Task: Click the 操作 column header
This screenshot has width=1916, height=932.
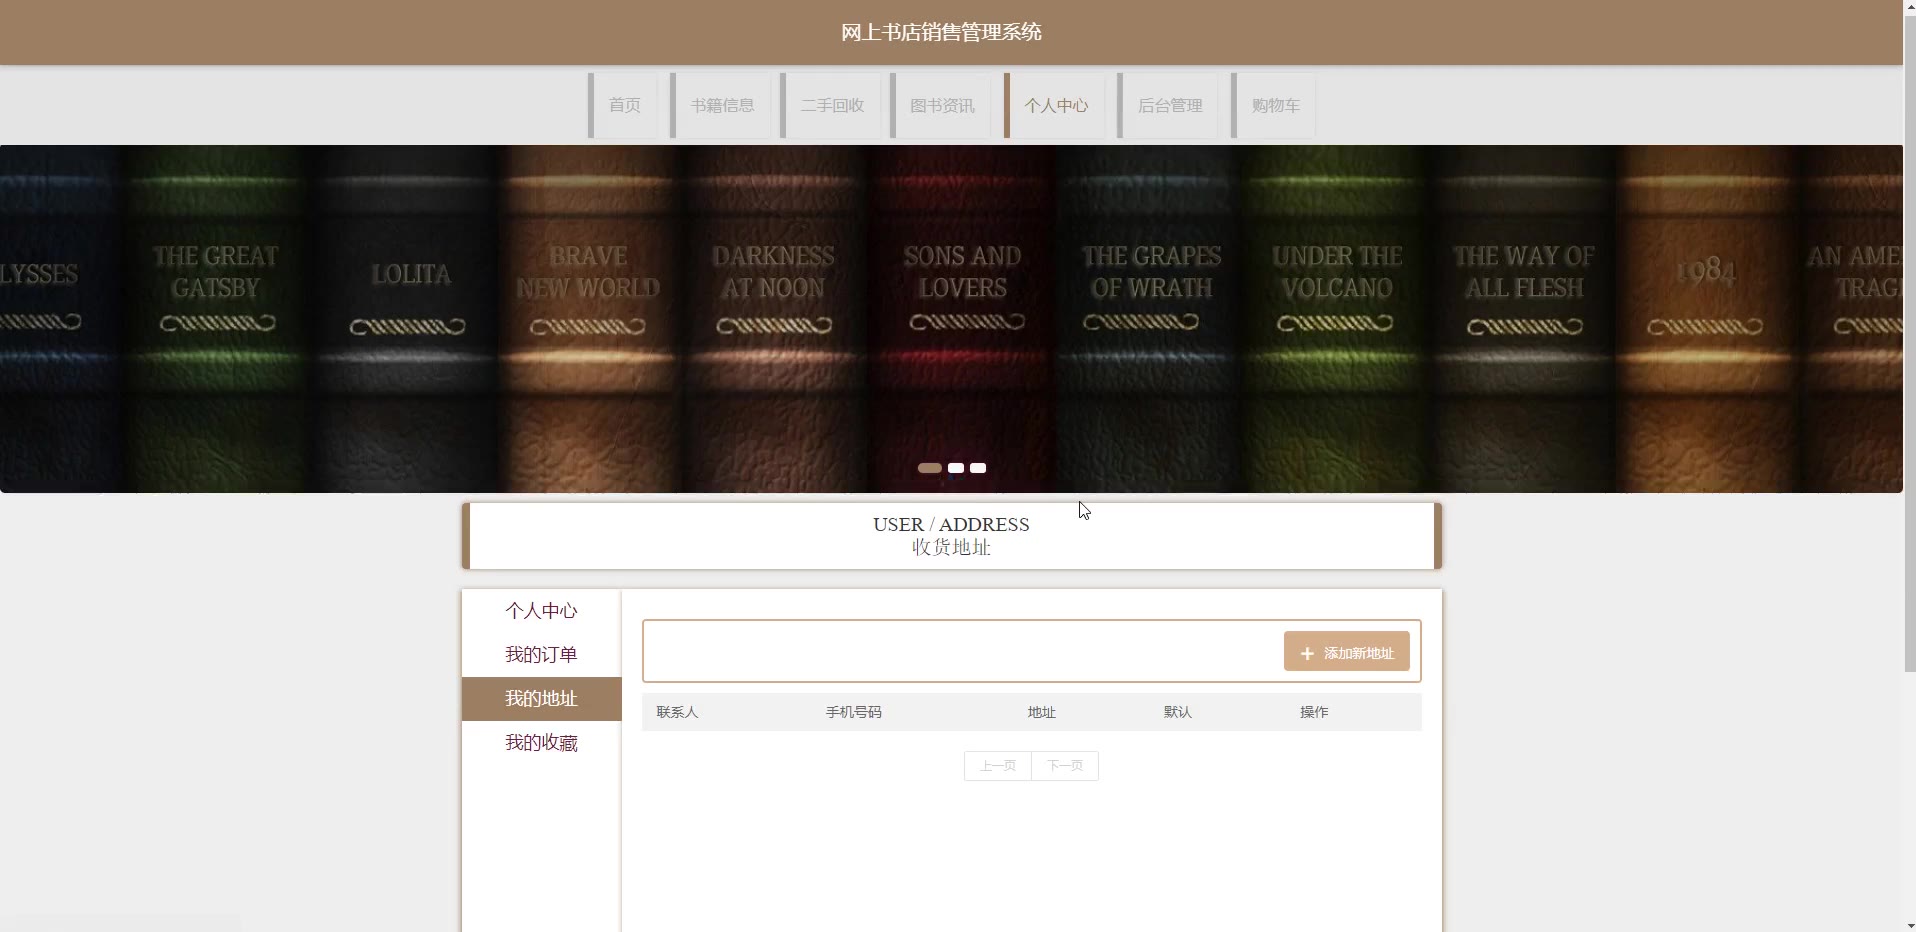Action: [x=1314, y=712]
